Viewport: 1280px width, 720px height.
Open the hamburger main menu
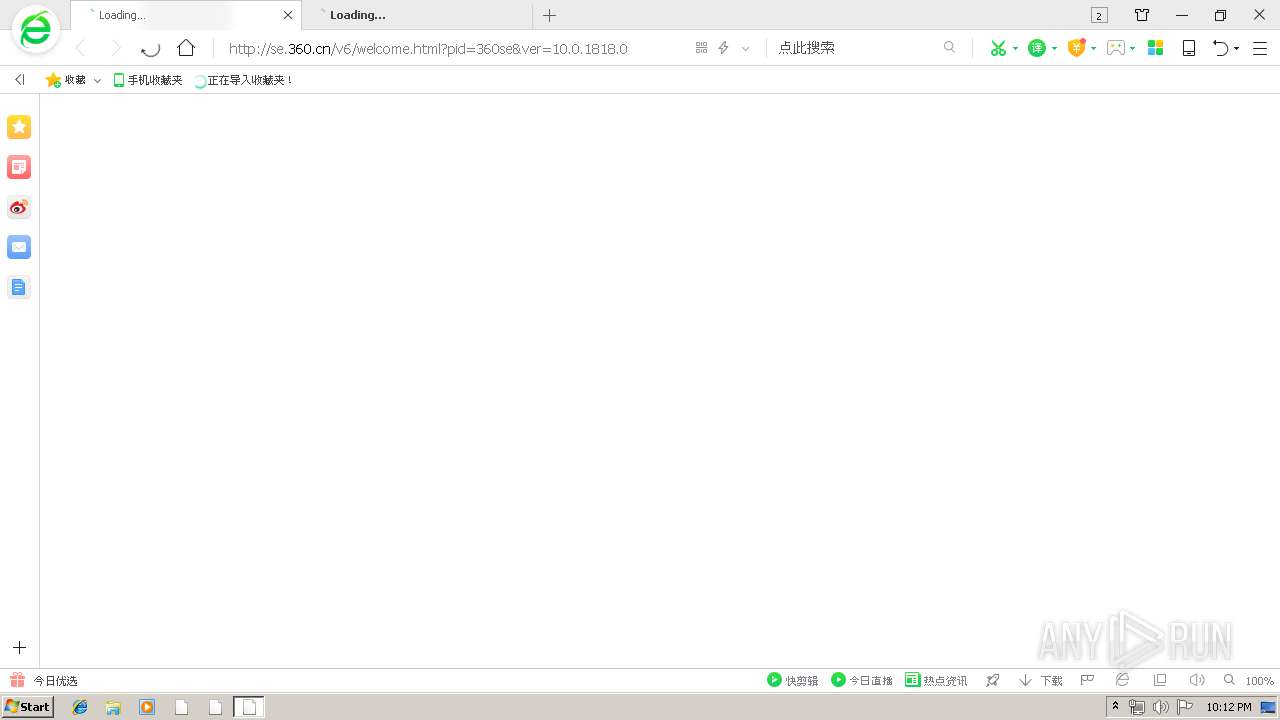1260,48
